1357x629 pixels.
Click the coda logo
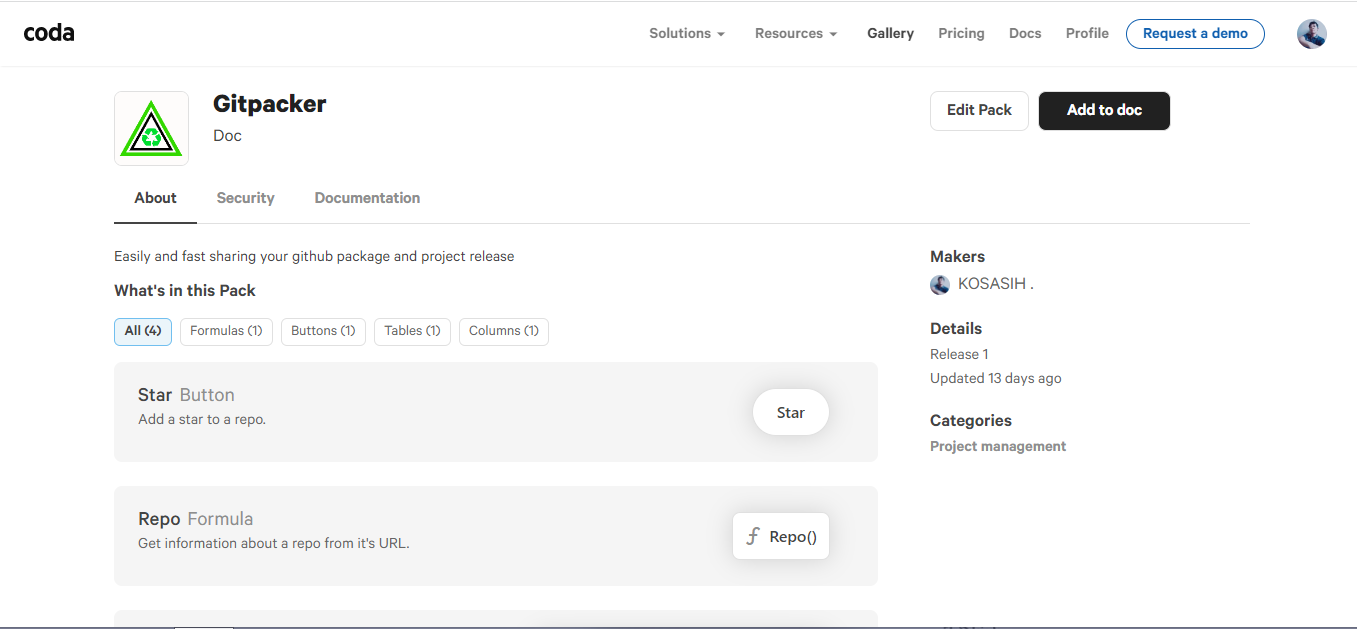pos(49,33)
